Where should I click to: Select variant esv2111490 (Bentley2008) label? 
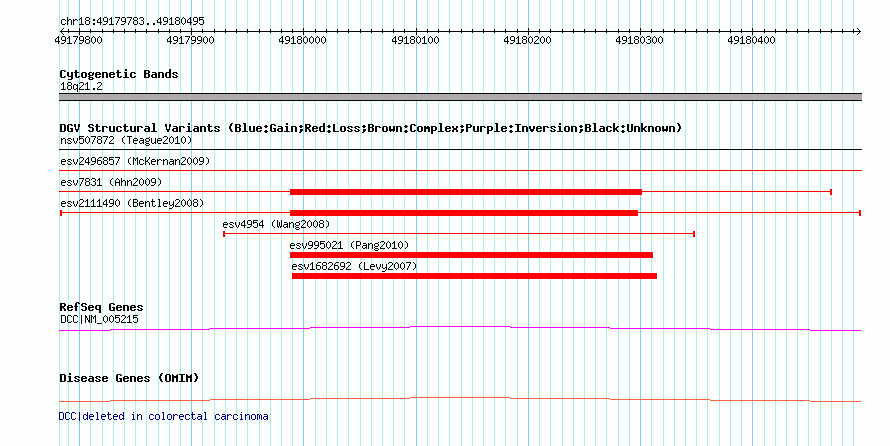[132, 203]
